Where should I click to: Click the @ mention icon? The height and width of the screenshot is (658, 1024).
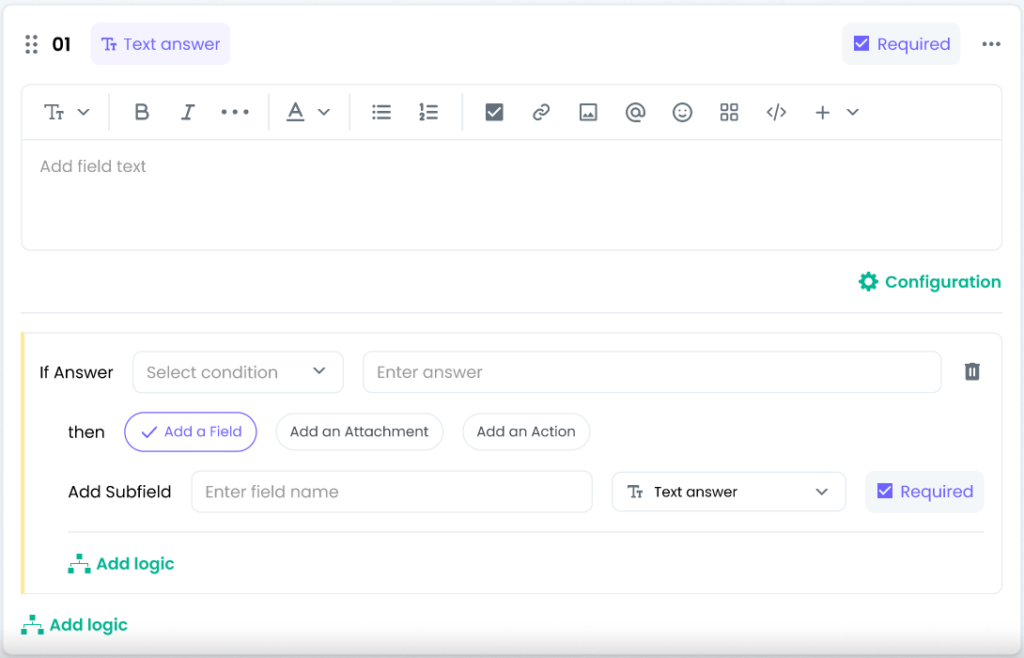(635, 112)
